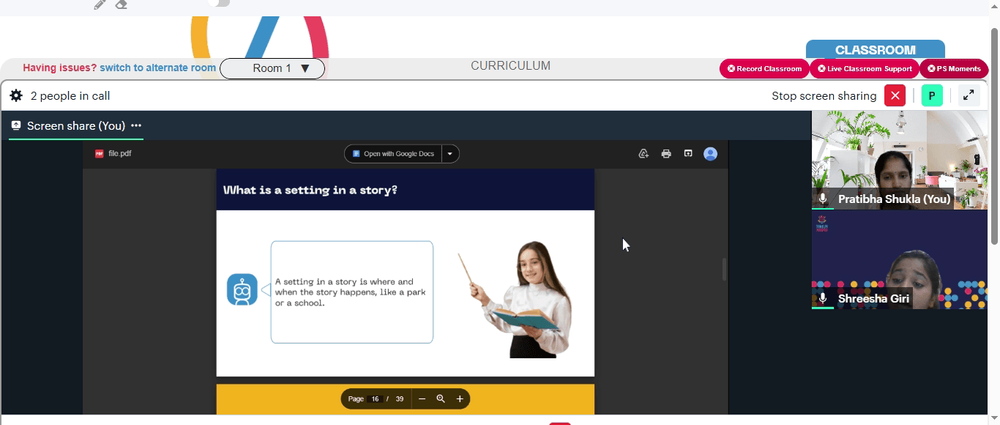Image resolution: width=1000 pixels, height=425 pixels.
Task: Expand Open with Google Docs arrow
Action: 450,154
